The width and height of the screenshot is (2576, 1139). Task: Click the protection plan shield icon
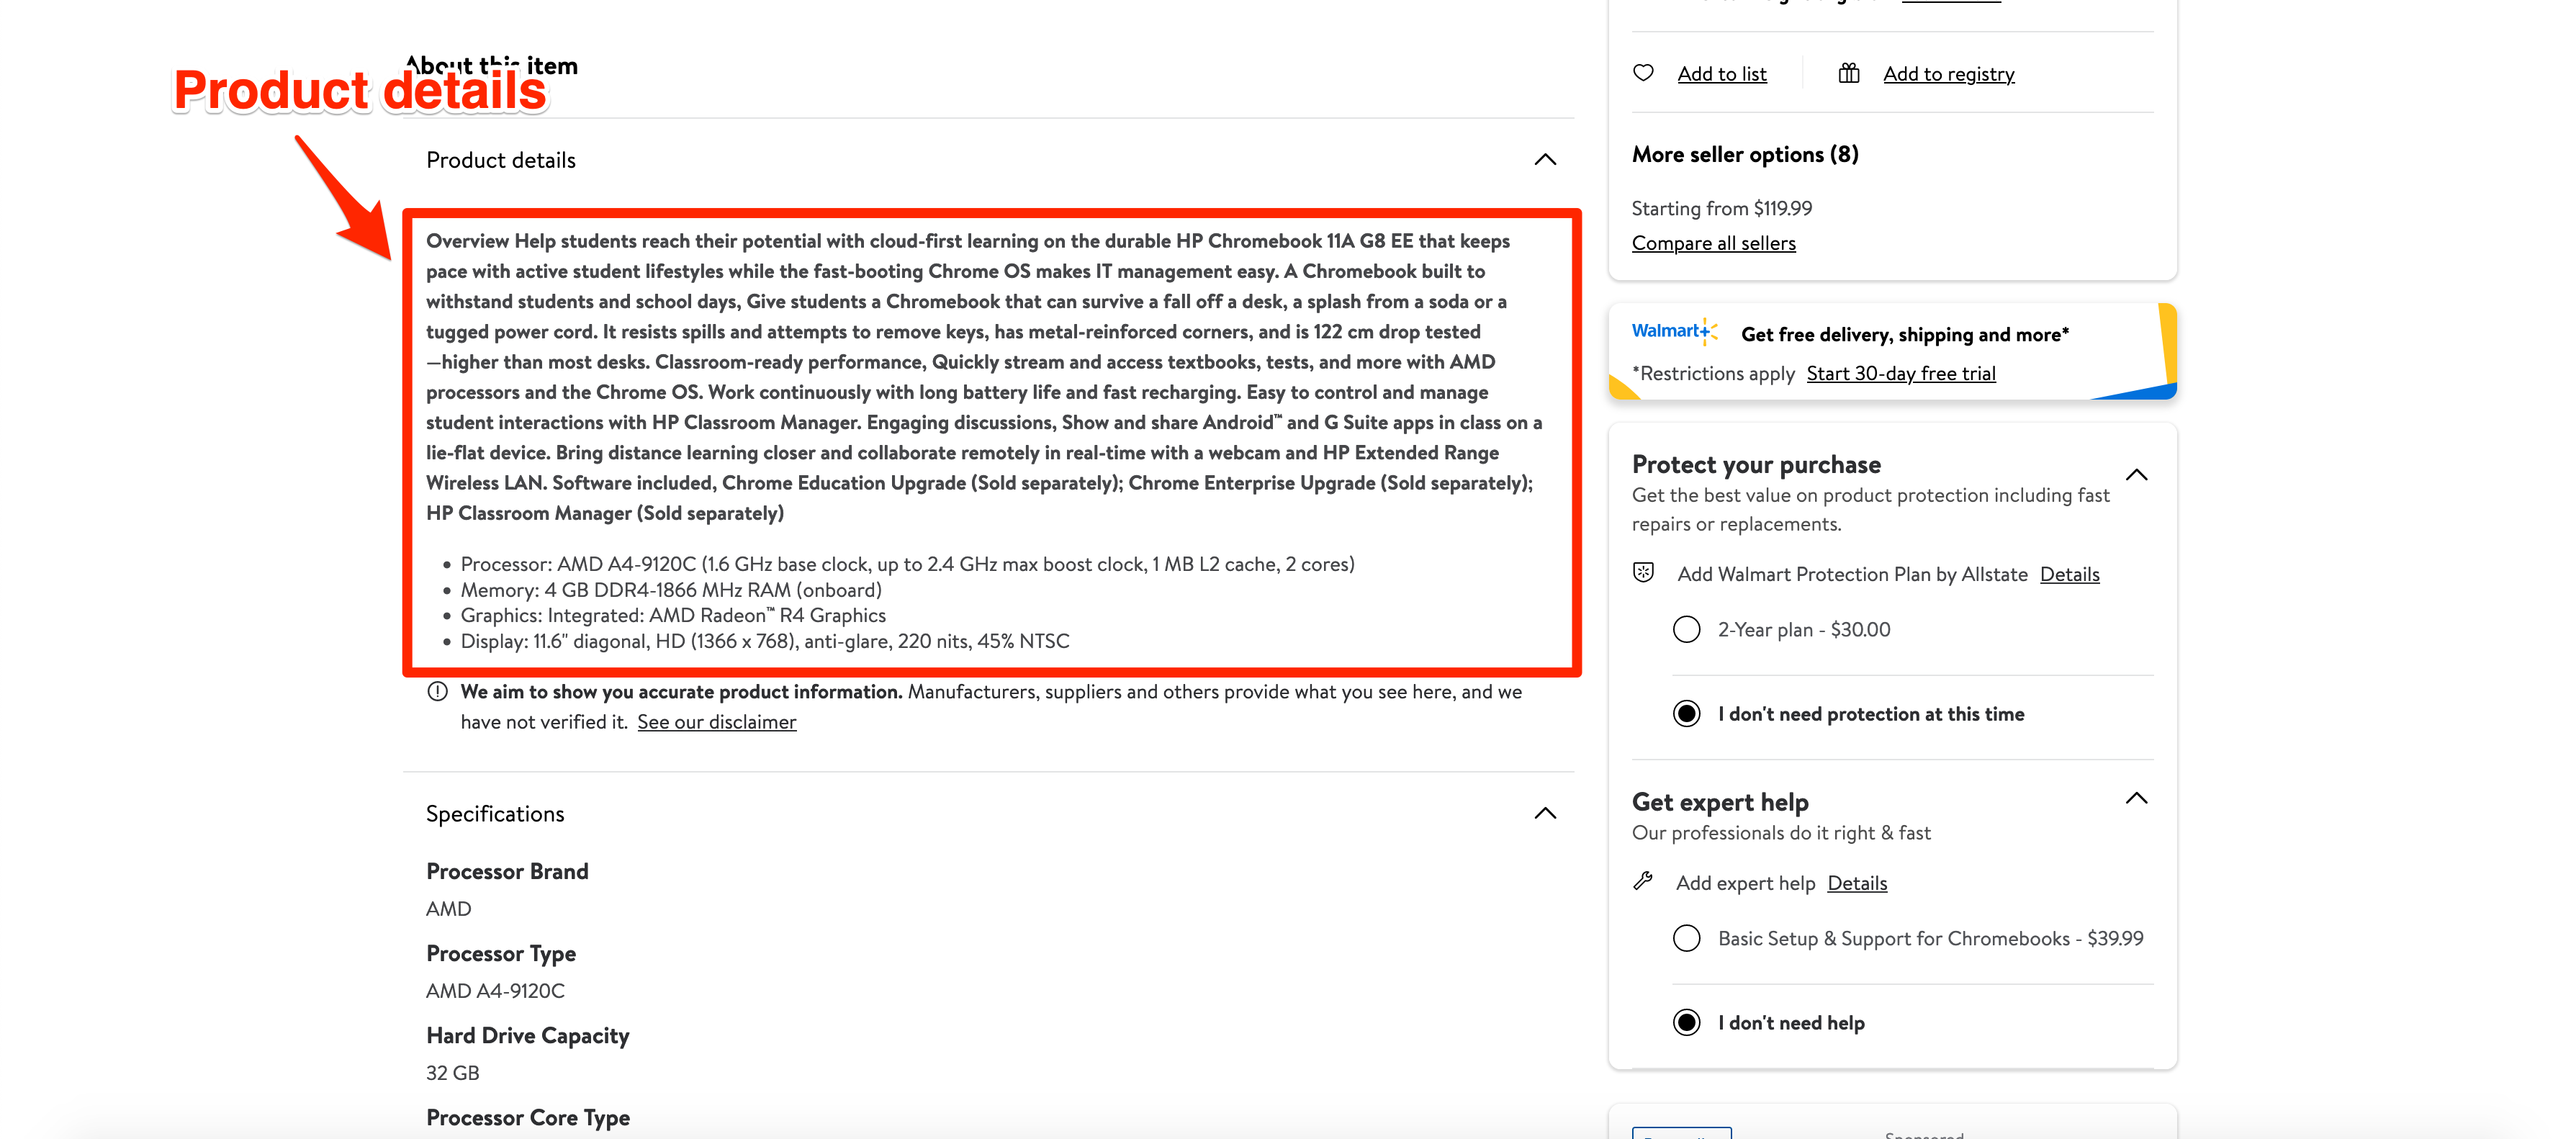tap(1643, 573)
